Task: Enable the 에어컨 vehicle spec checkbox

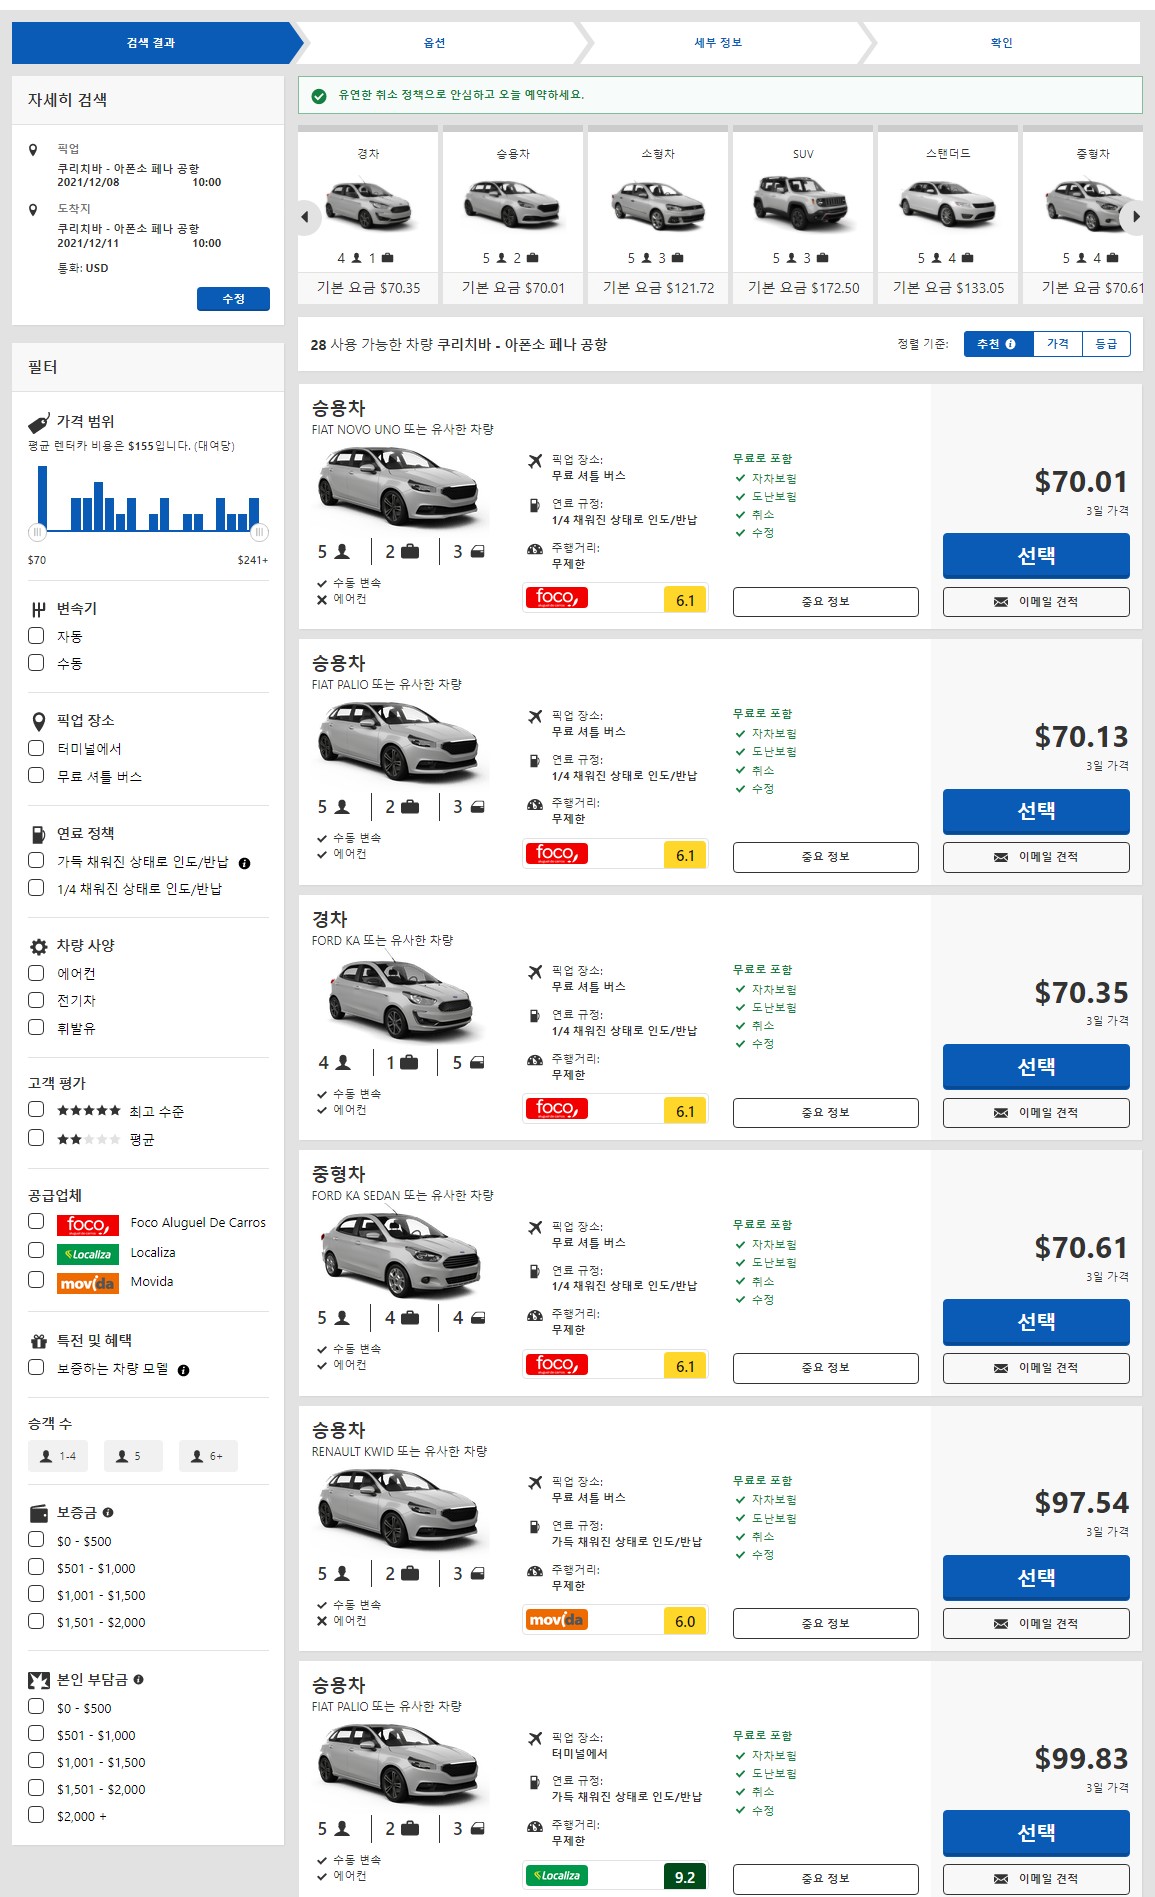Action: point(36,972)
